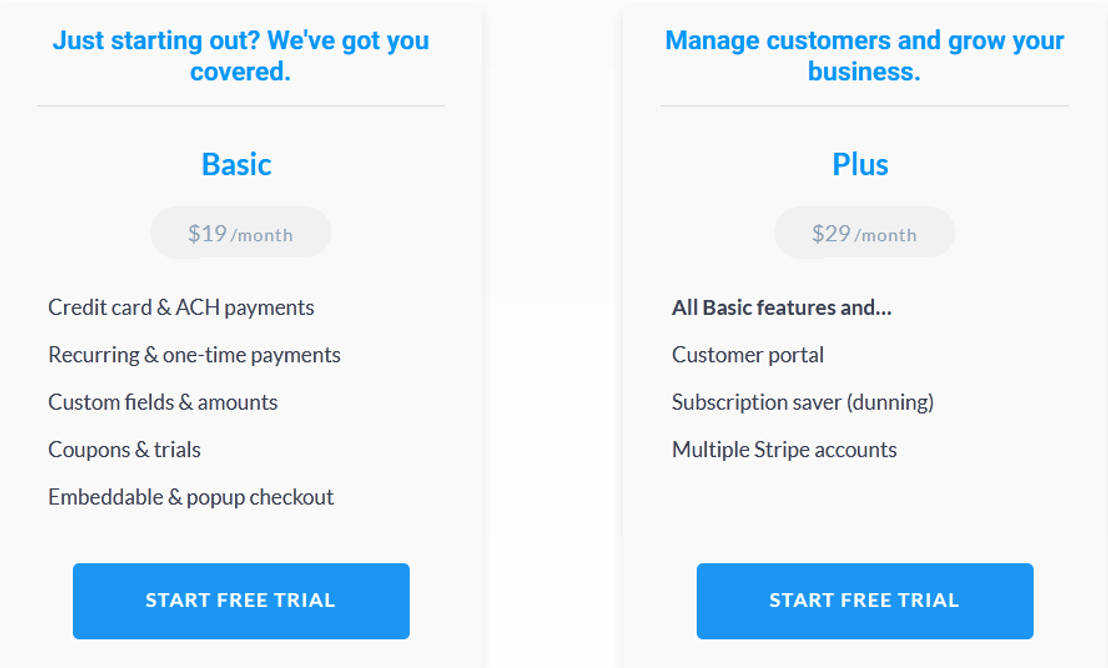
Task: Click the 'Manage customers and grow' tagline
Action: point(864,55)
